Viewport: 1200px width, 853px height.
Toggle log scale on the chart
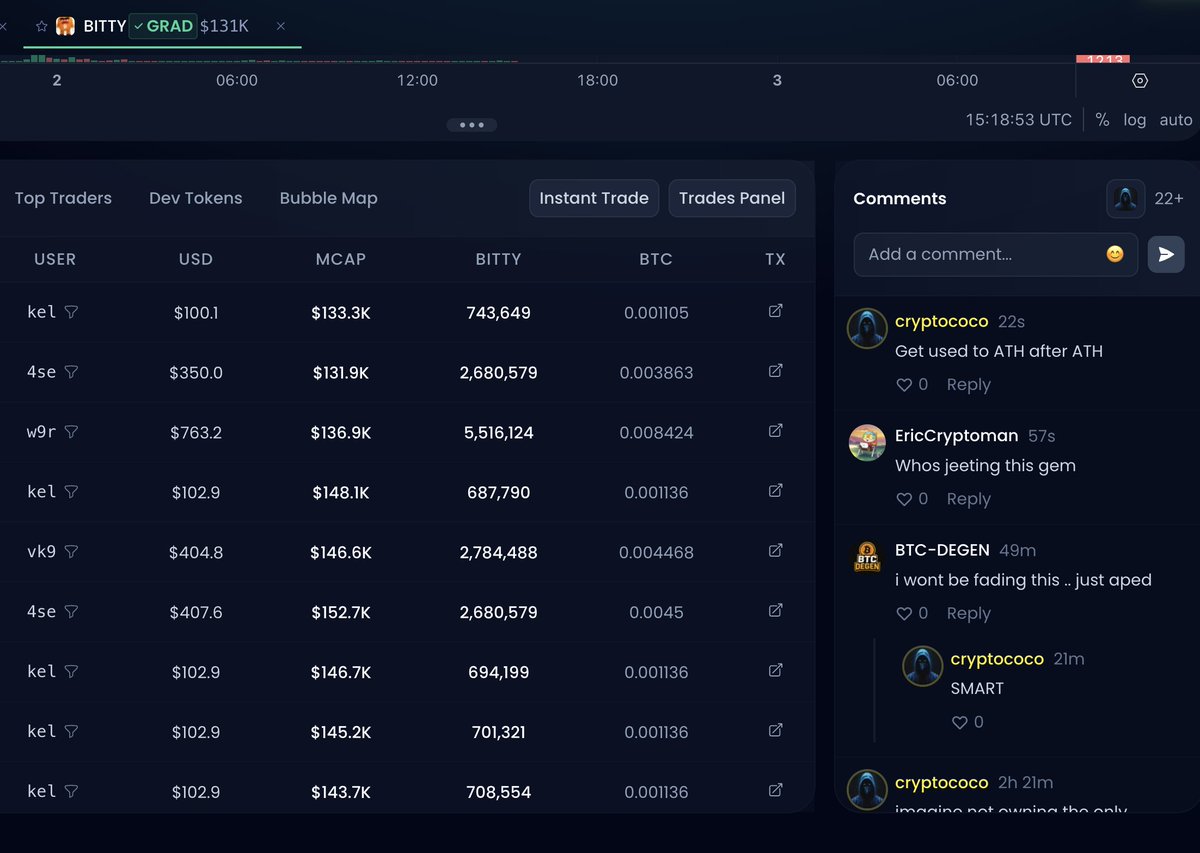click(1135, 119)
